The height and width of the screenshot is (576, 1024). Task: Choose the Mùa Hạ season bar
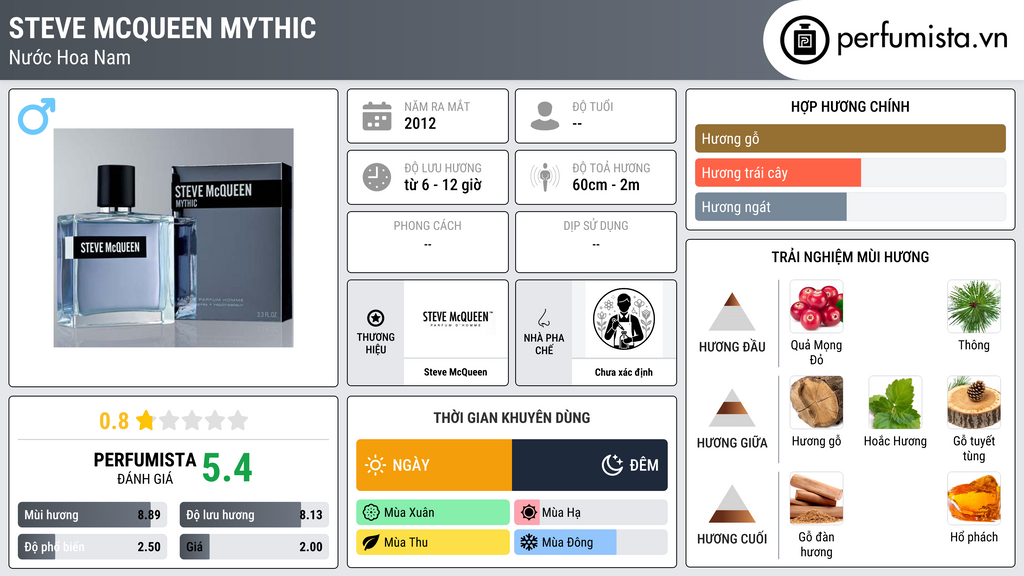pyautogui.click(x=591, y=513)
